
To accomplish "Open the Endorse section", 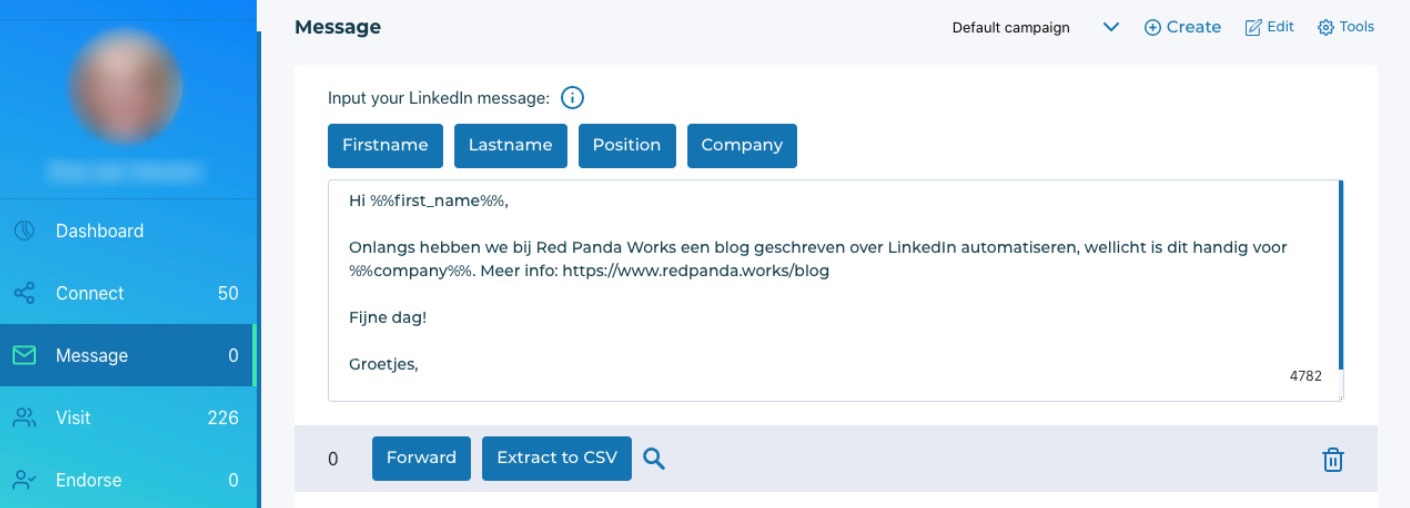I will pyautogui.click(x=128, y=480).
